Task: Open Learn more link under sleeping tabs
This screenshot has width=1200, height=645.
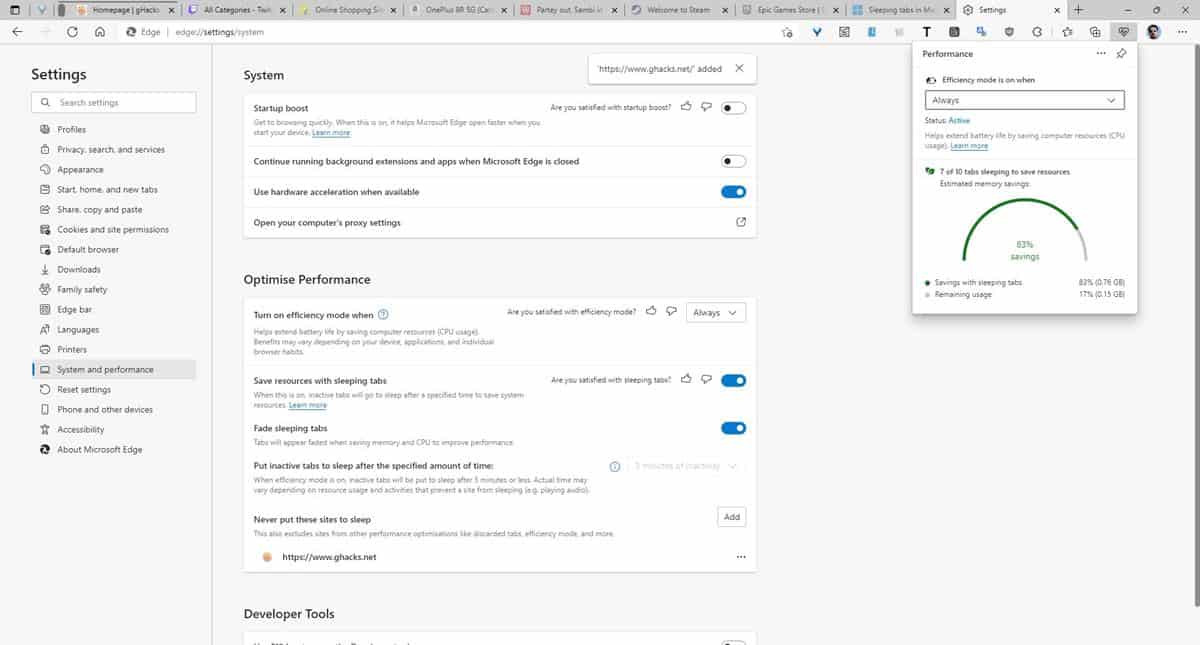Action: [x=307, y=405]
